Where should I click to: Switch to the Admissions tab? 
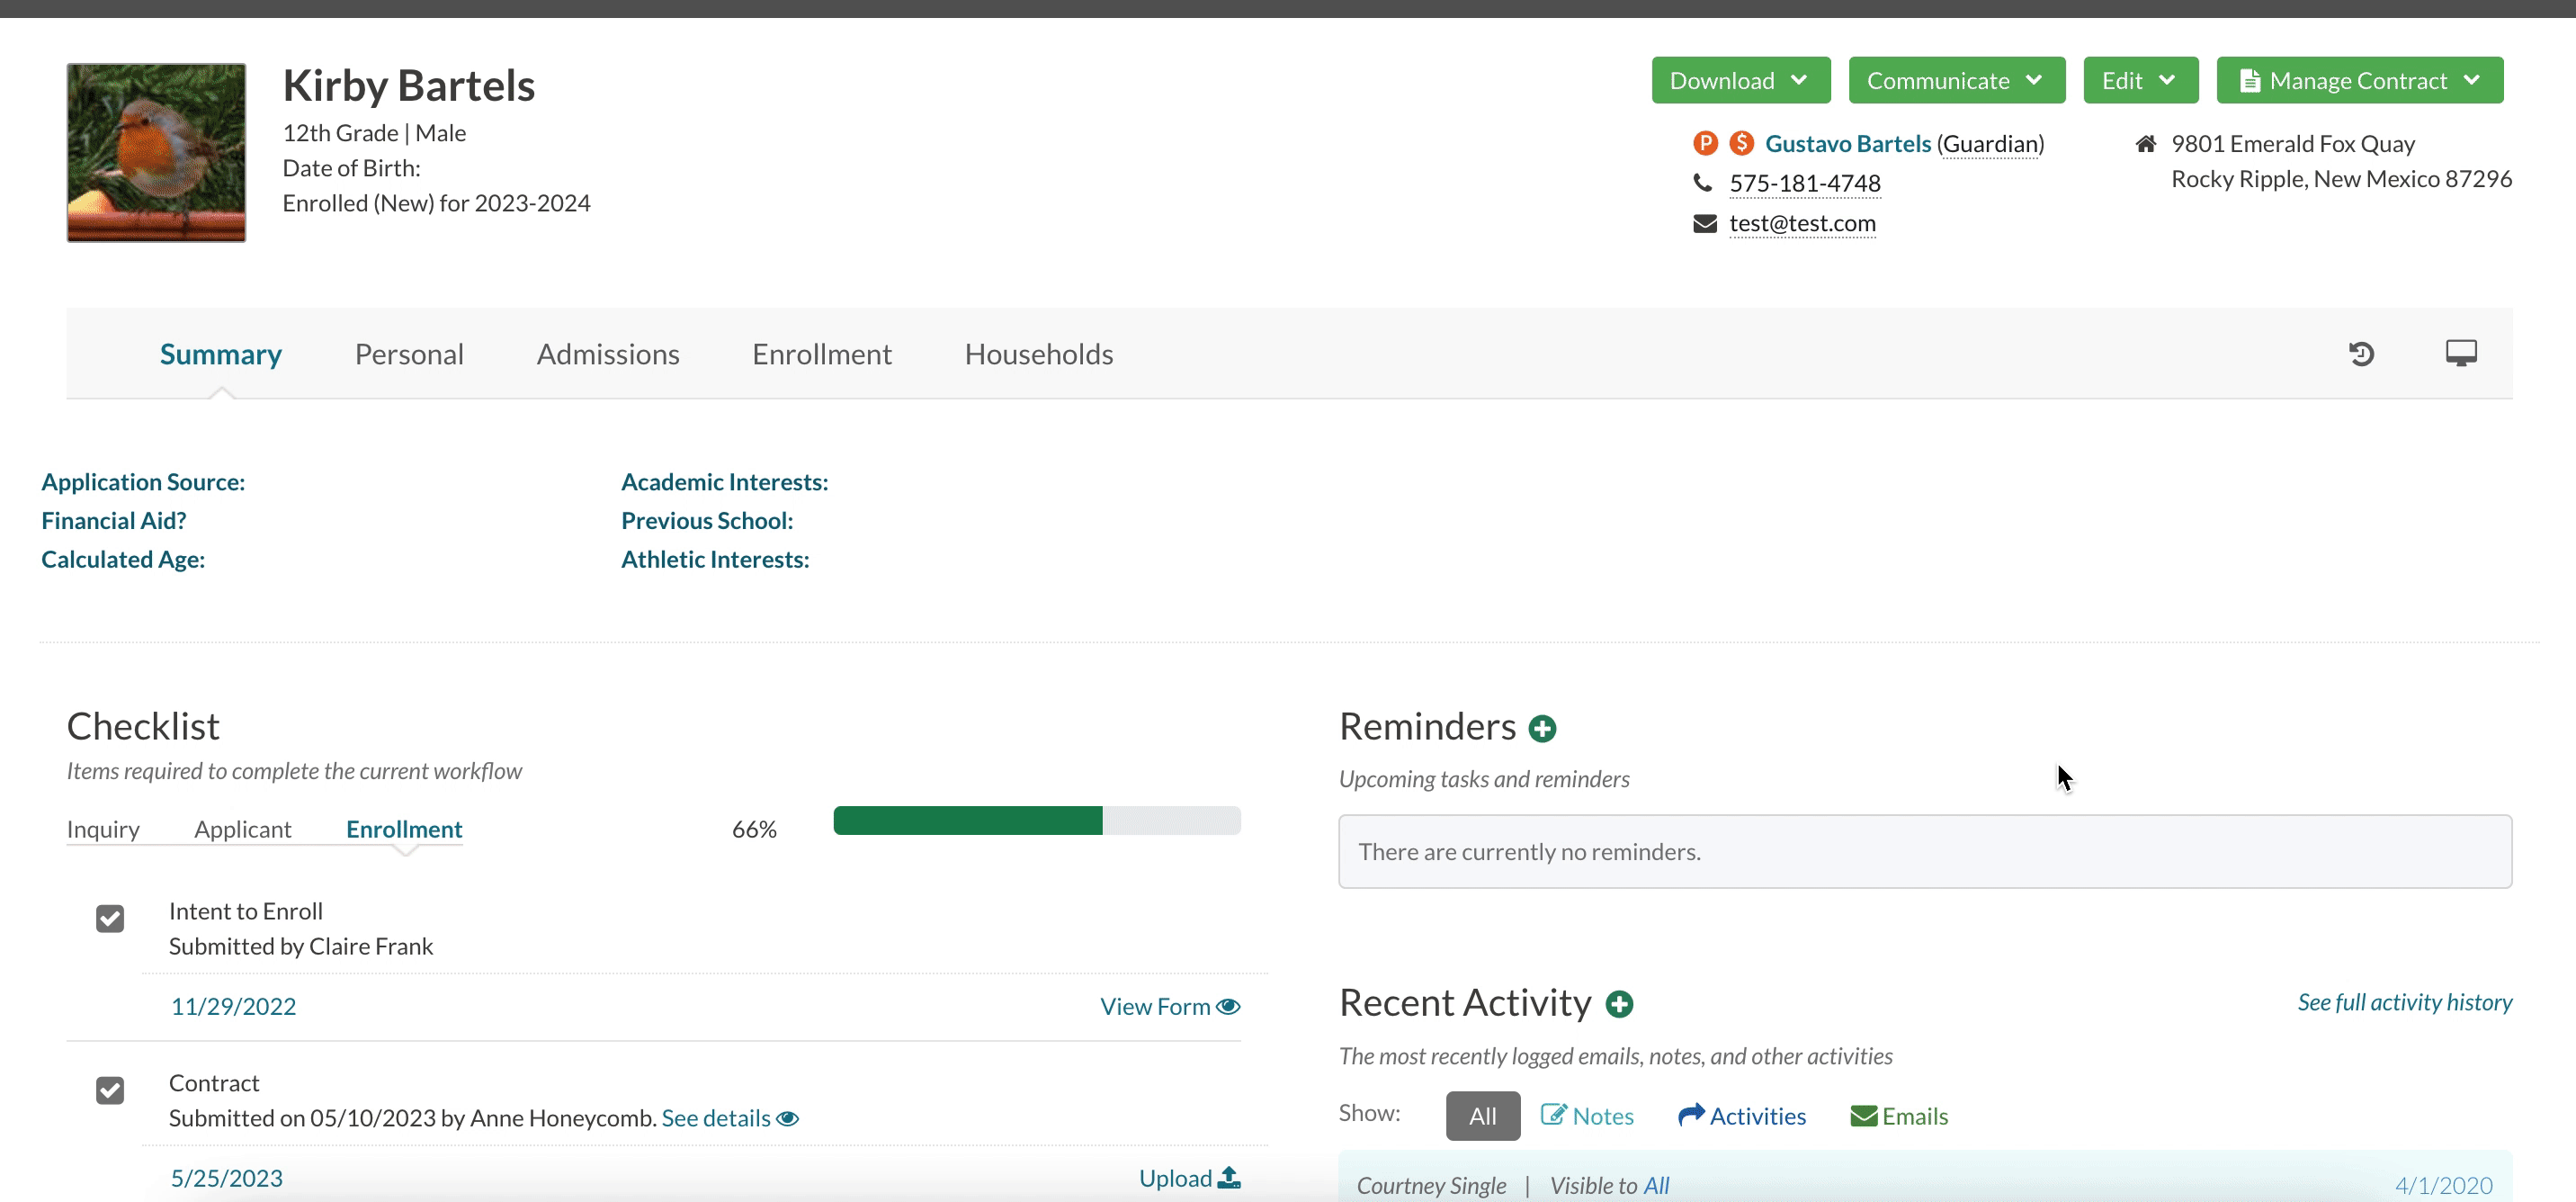(x=608, y=354)
